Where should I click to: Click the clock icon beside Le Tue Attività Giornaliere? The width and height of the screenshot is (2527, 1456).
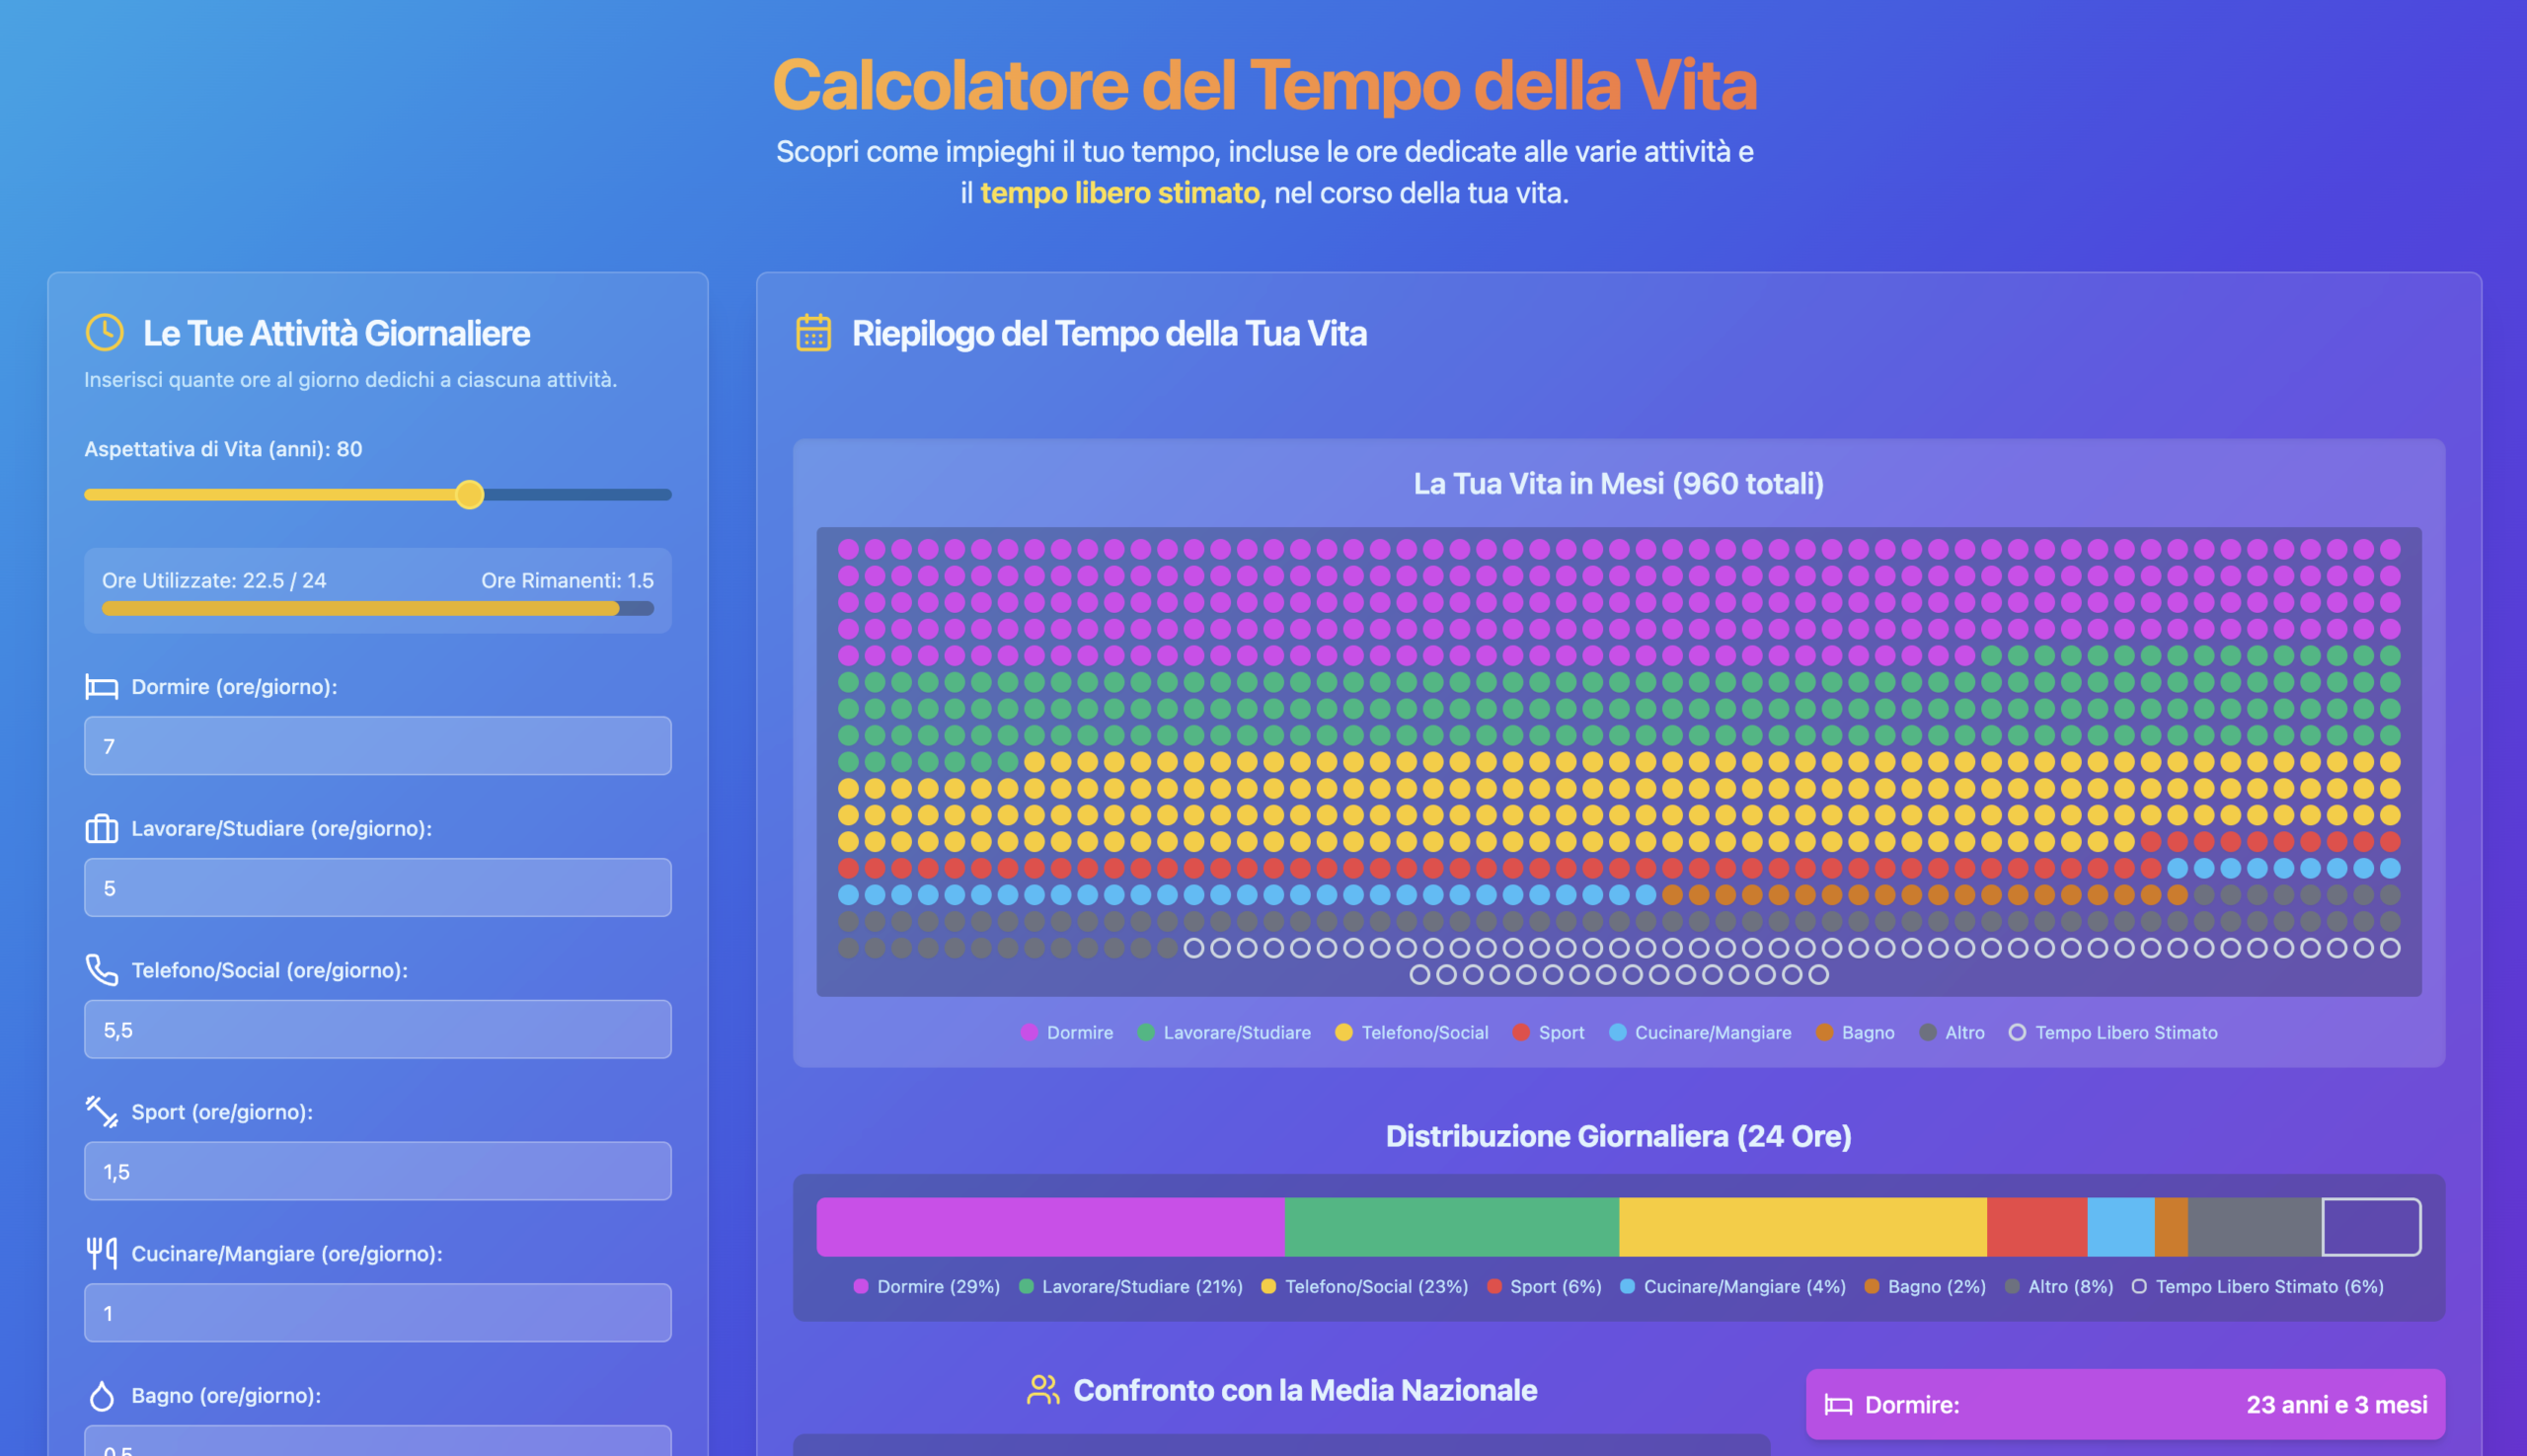point(105,333)
